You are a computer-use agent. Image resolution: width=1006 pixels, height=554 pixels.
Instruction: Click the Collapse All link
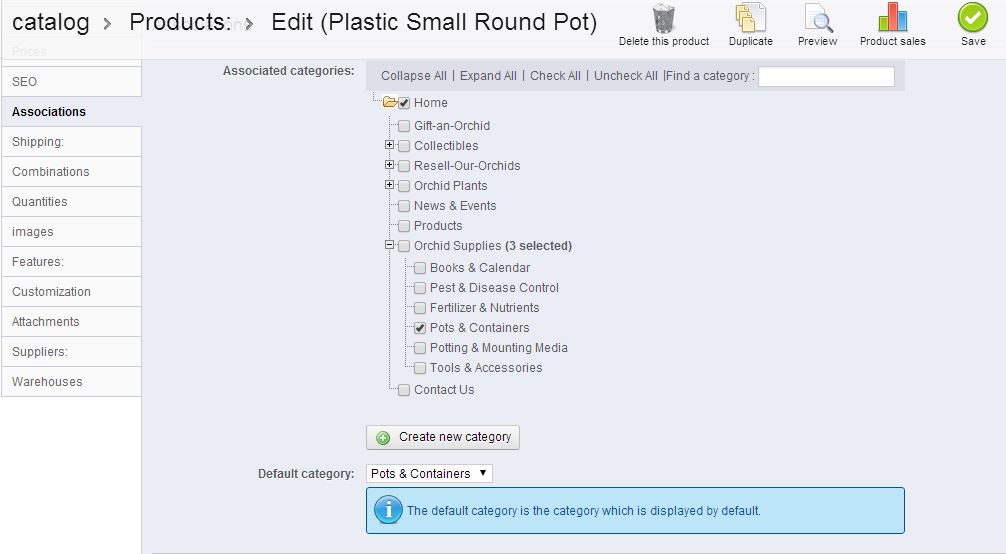[x=413, y=76]
